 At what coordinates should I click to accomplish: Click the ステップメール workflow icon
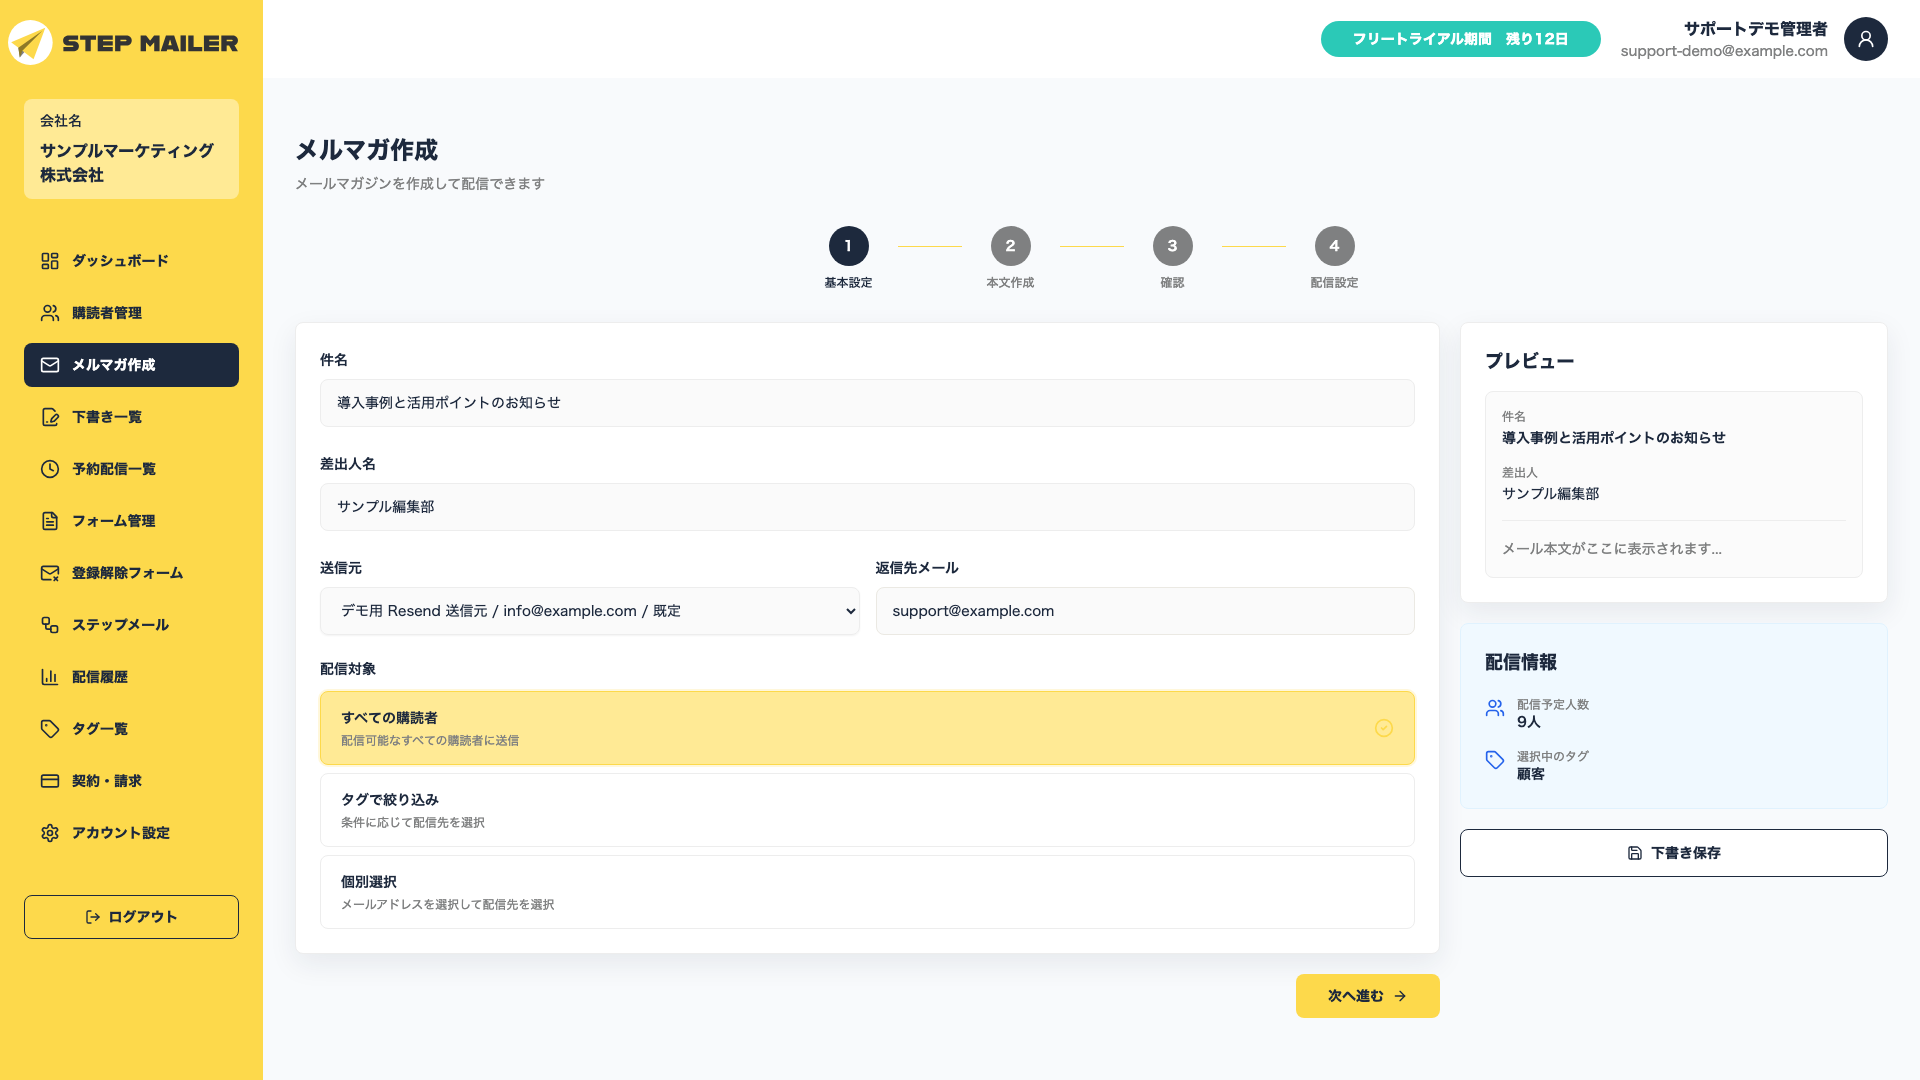coord(50,625)
